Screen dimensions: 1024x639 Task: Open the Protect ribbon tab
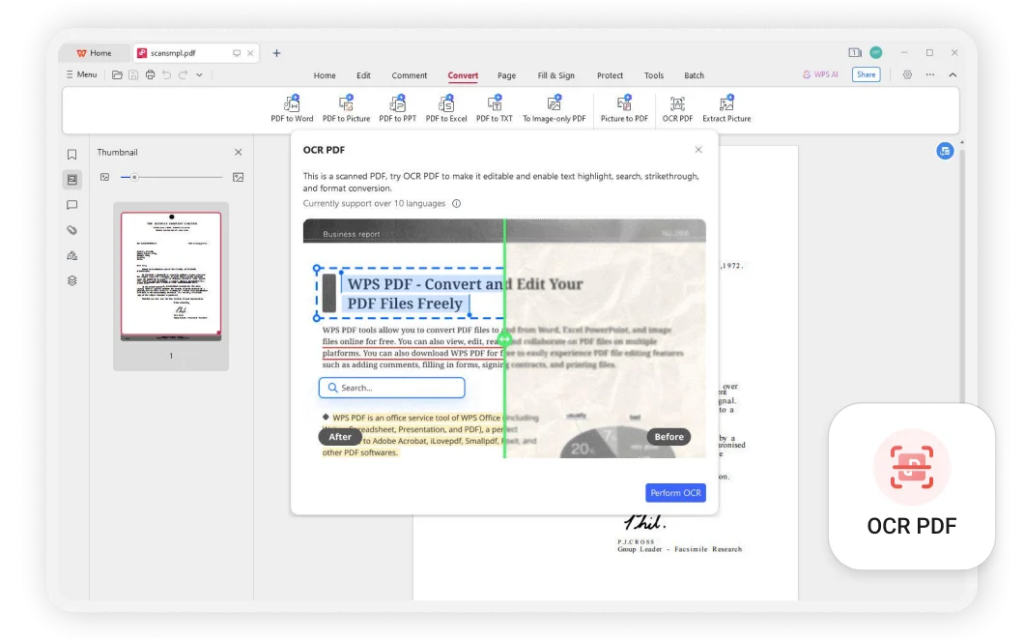tap(609, 75)
